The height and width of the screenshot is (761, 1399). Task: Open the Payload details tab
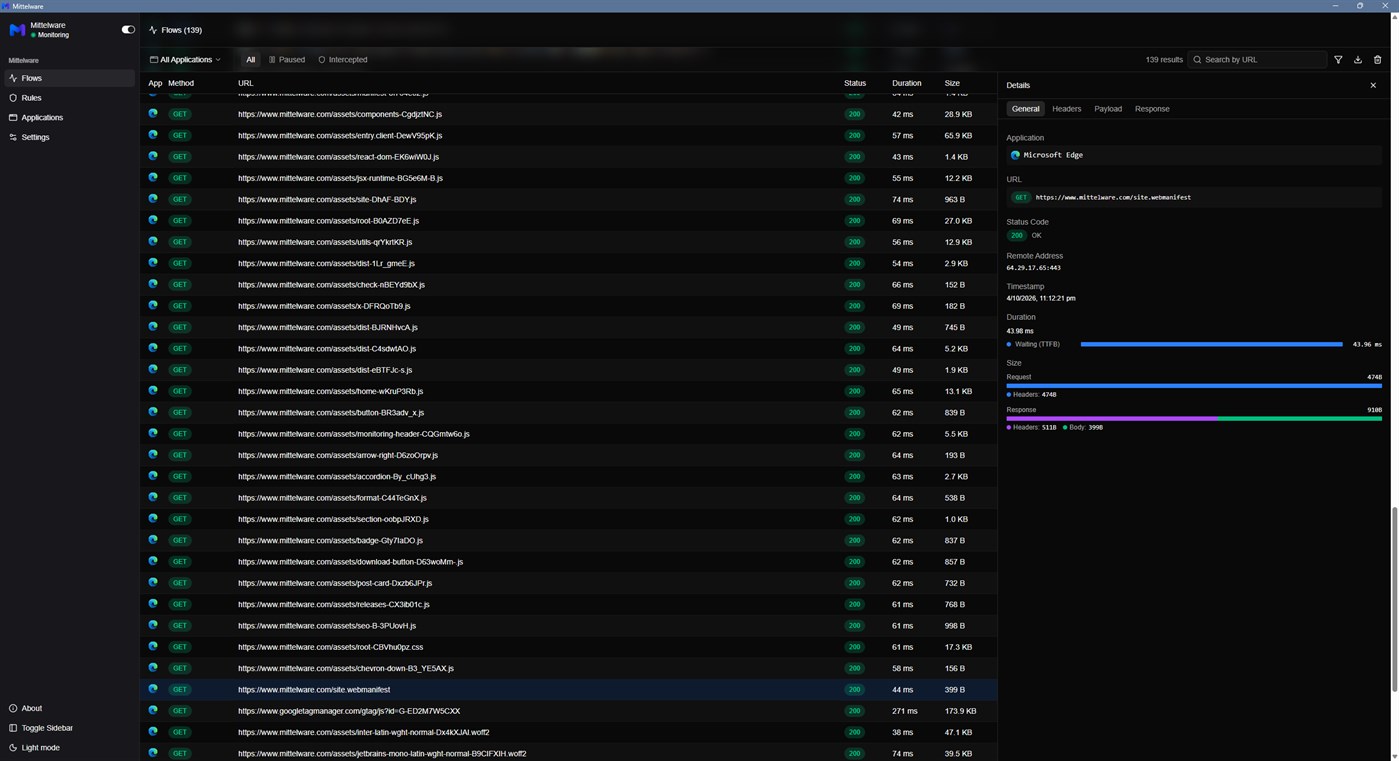(1108, 109)
